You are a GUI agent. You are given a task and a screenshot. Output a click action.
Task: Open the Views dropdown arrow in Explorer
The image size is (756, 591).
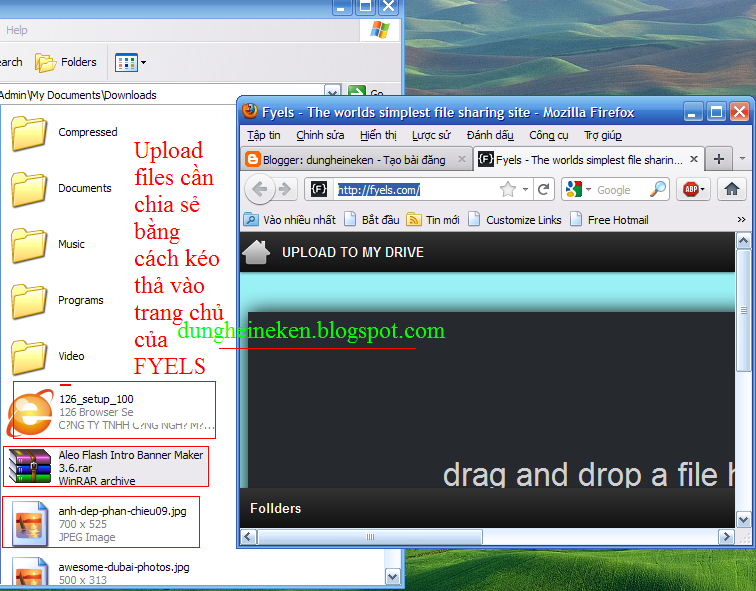(143, 63)
